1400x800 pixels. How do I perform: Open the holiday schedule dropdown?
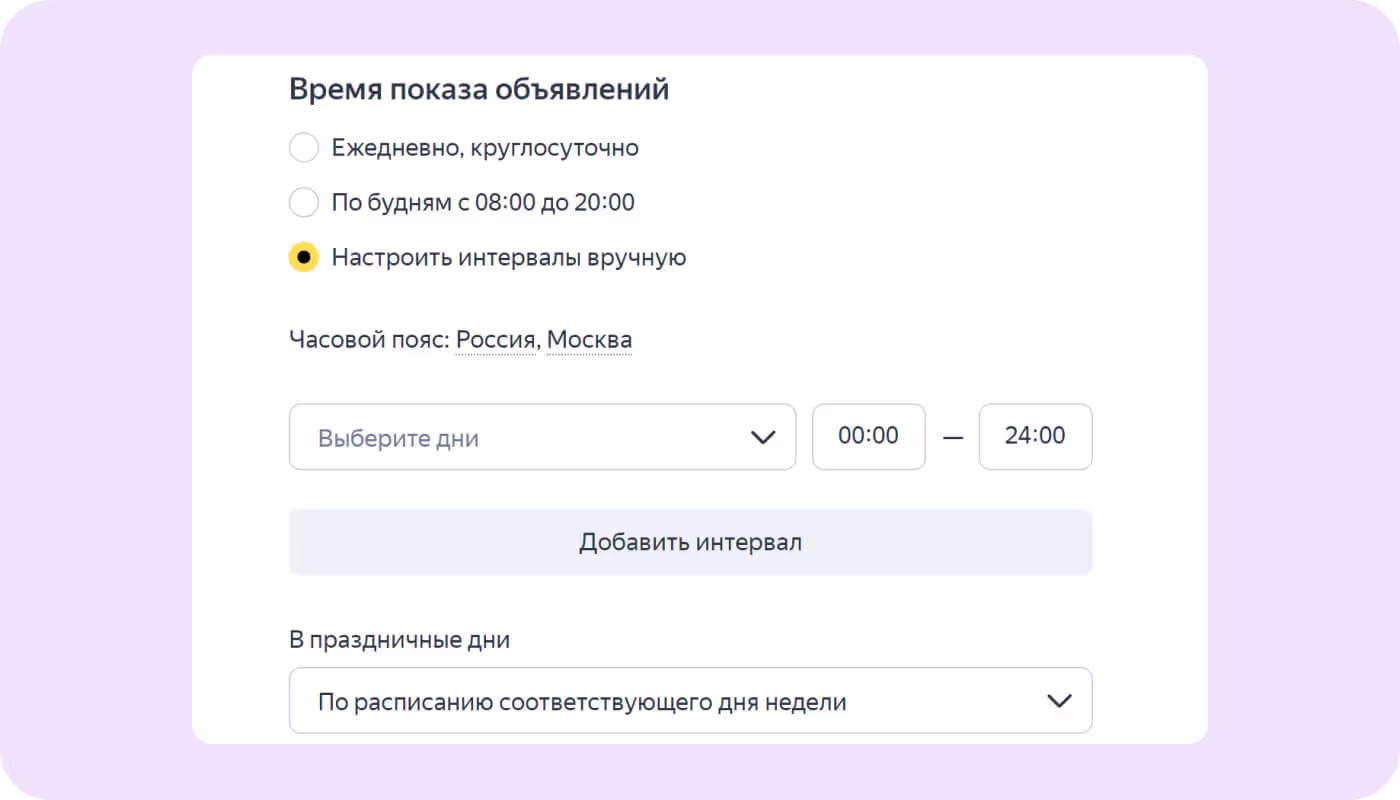point(690,701)
